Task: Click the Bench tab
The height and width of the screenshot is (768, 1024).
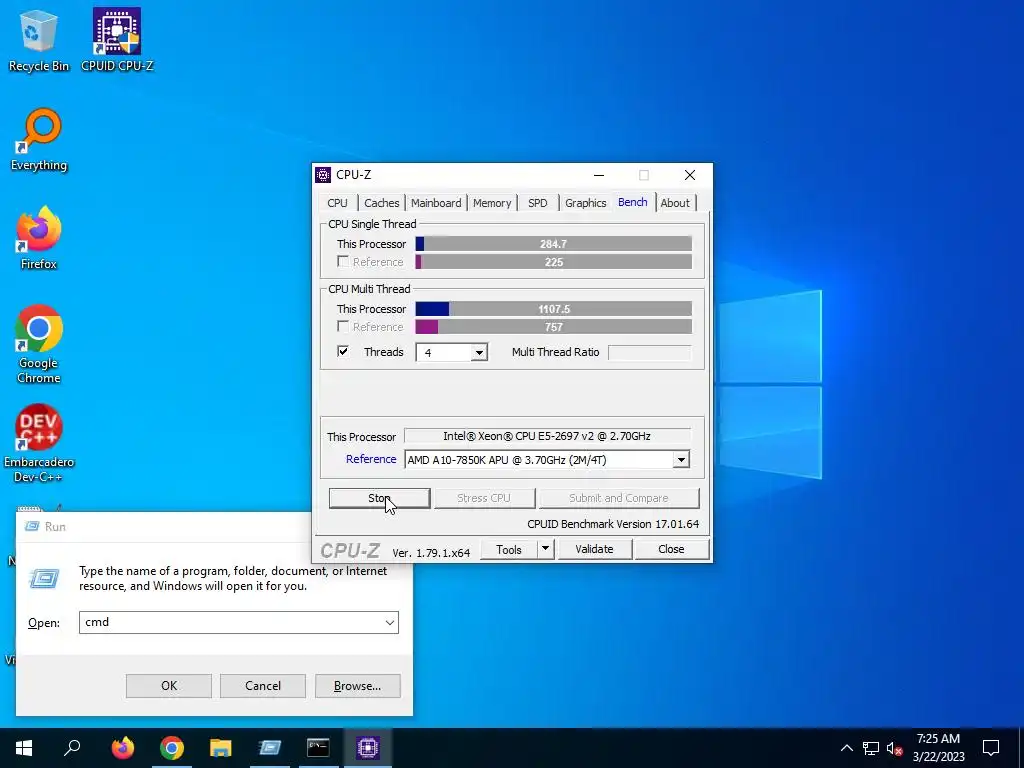Action: click(x=633, y=202)
